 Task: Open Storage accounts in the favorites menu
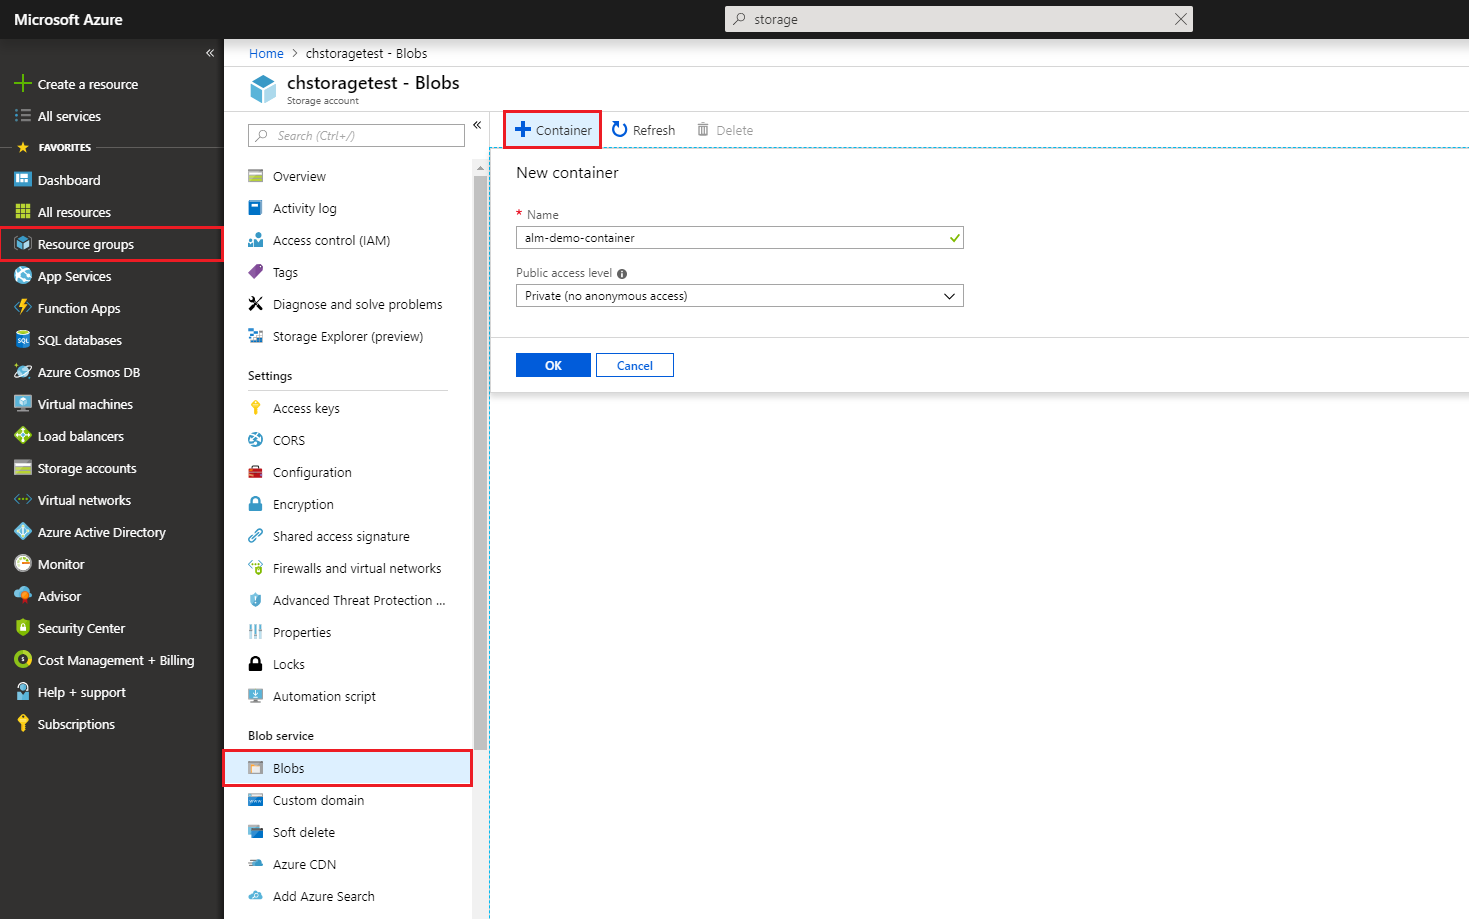(86, 468)
